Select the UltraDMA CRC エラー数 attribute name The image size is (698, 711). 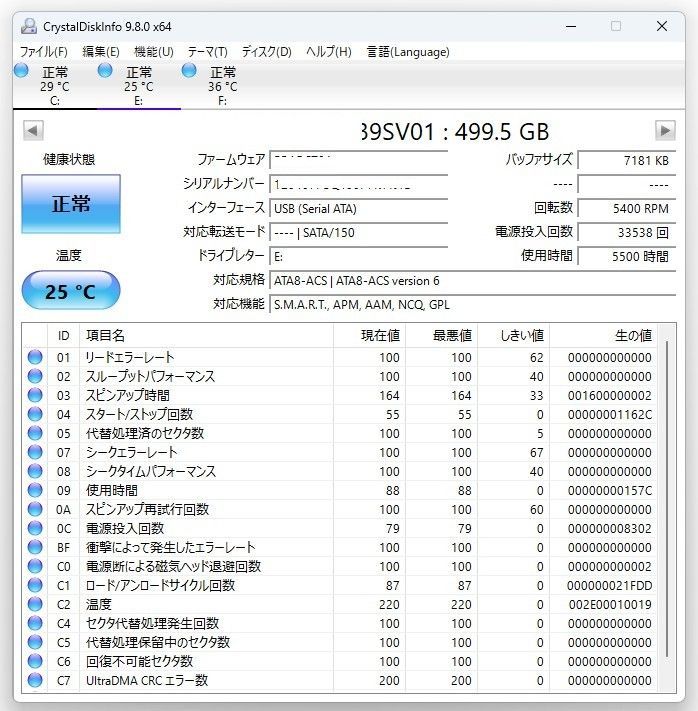pyautogui.click(x=147, y=681)
